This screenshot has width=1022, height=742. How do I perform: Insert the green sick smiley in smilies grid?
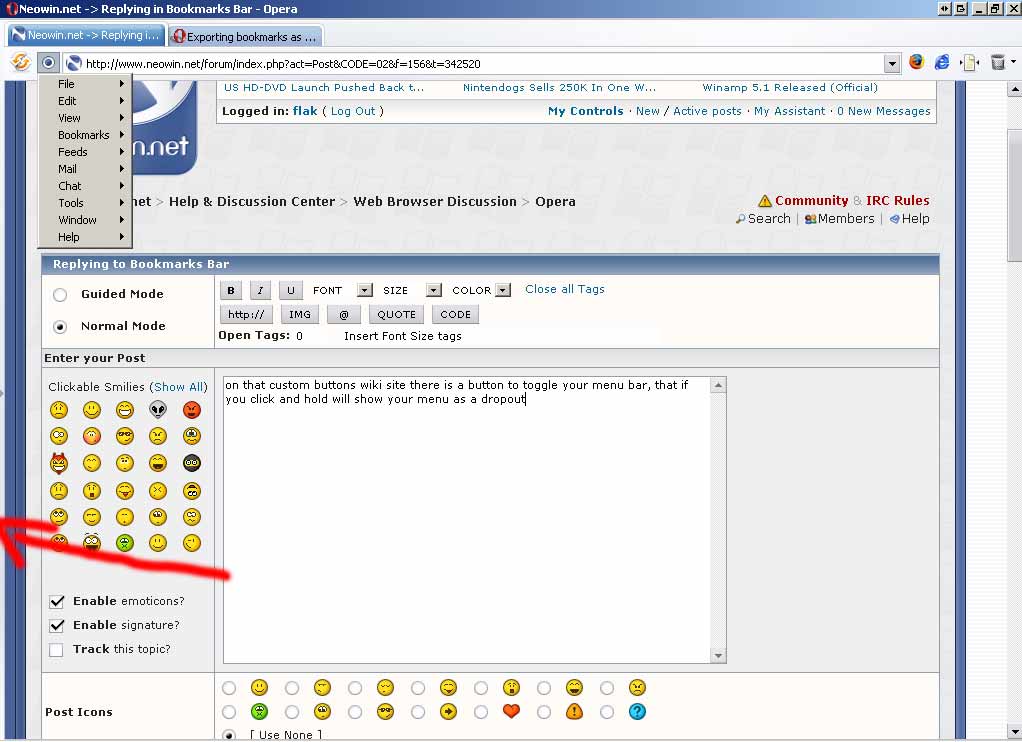click(124, 542)
